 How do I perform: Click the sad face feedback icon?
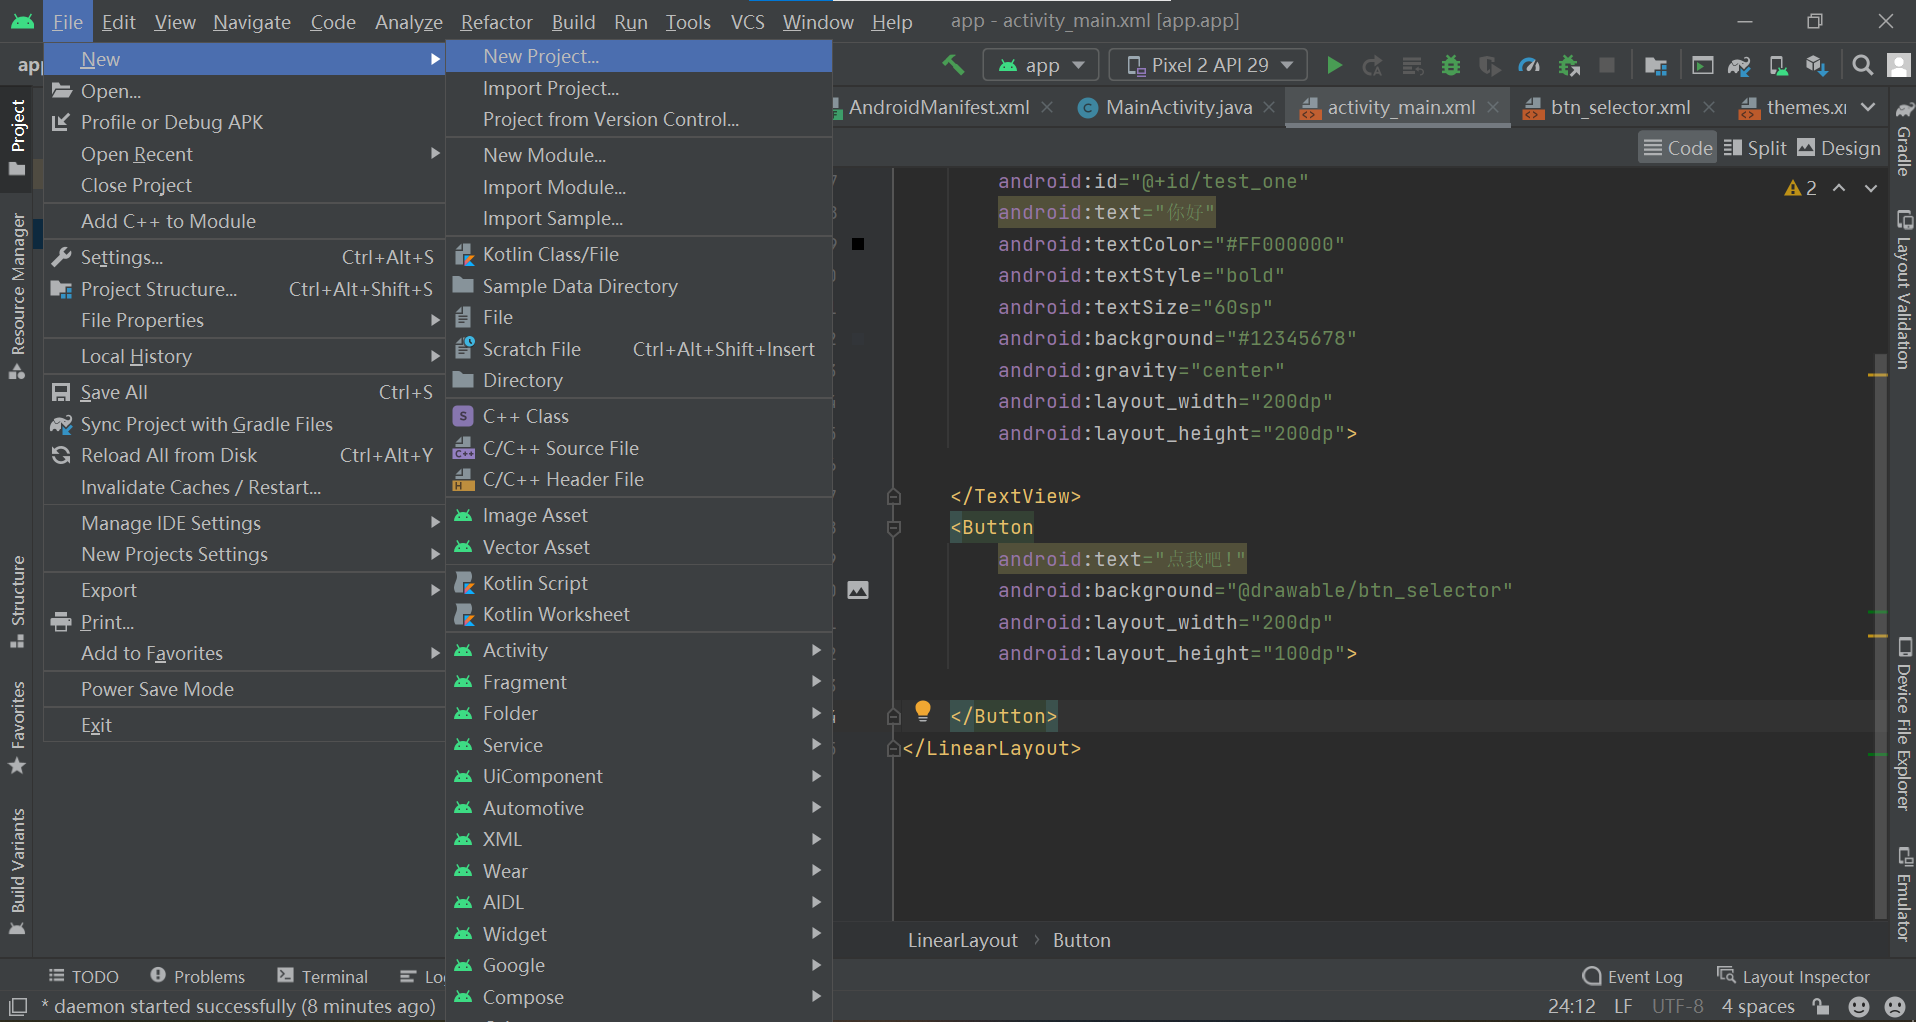(x=1894, y=1006)
